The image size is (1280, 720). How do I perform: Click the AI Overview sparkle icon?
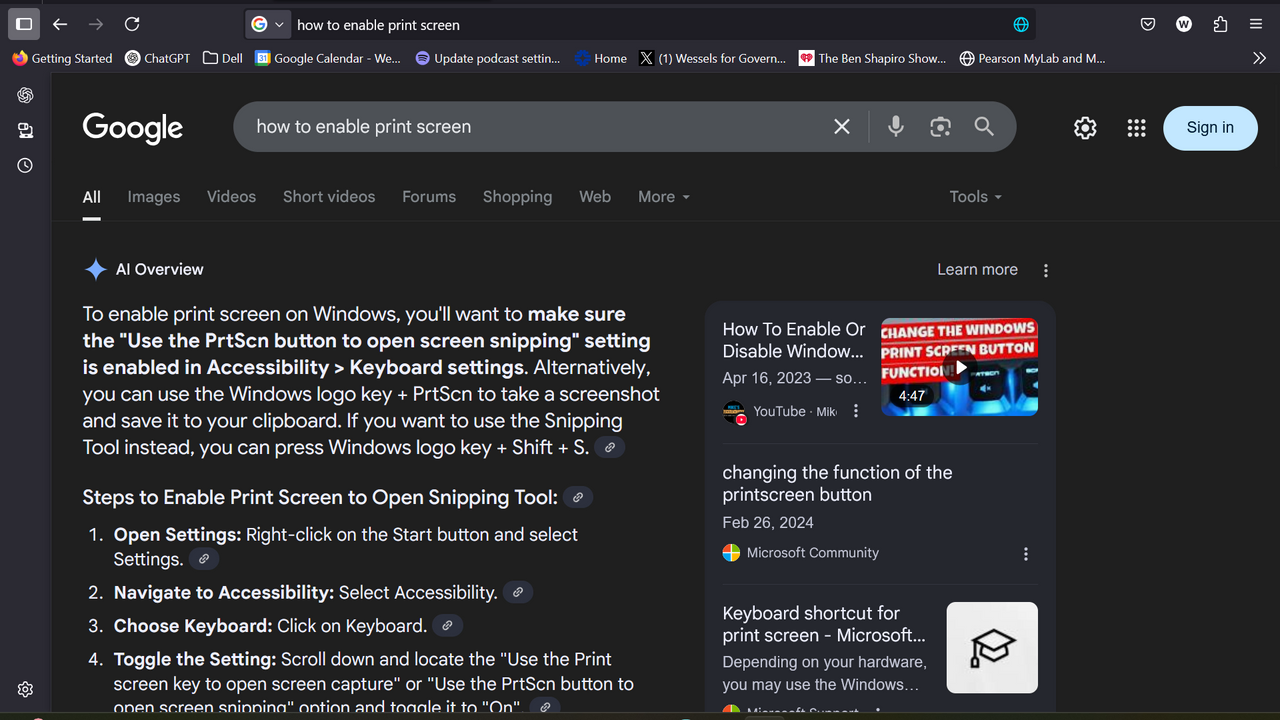tap(96, 270)
